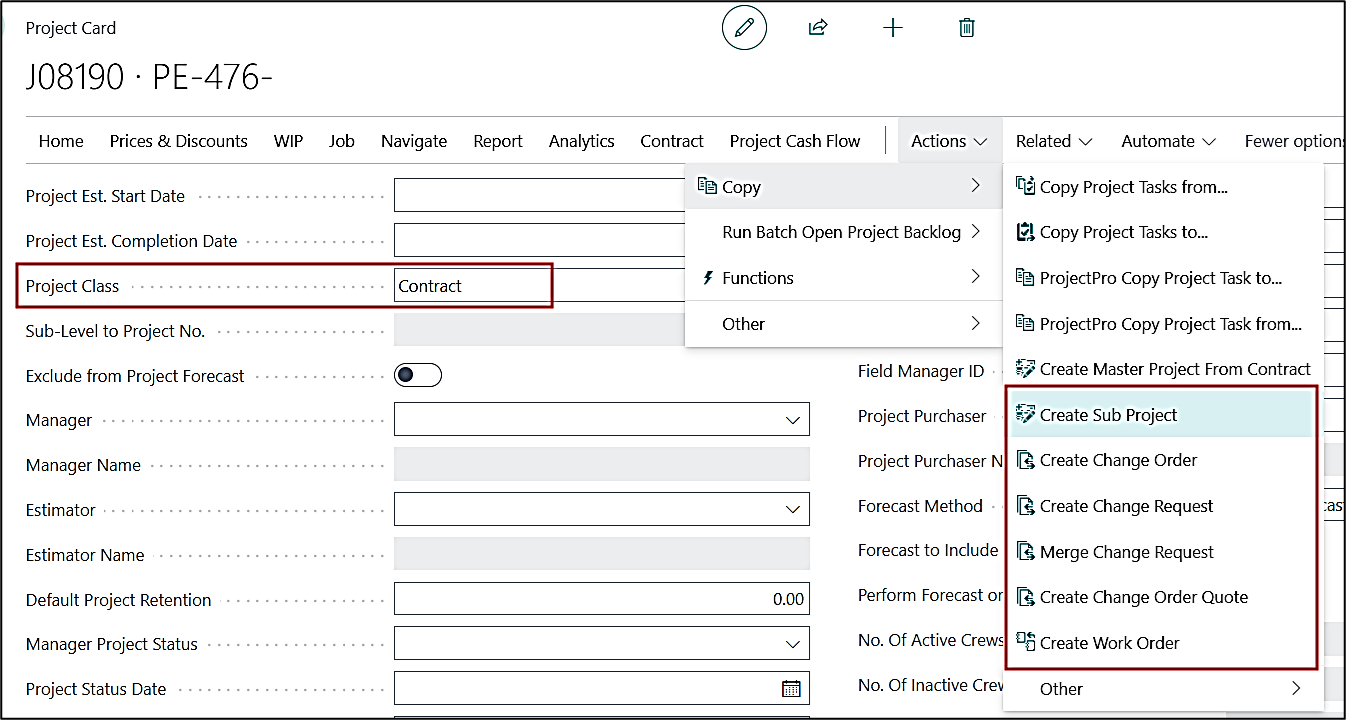Click the Create Sub Project icon
This screenshot has height=720, width=1346.
[x=1025, y=415]
